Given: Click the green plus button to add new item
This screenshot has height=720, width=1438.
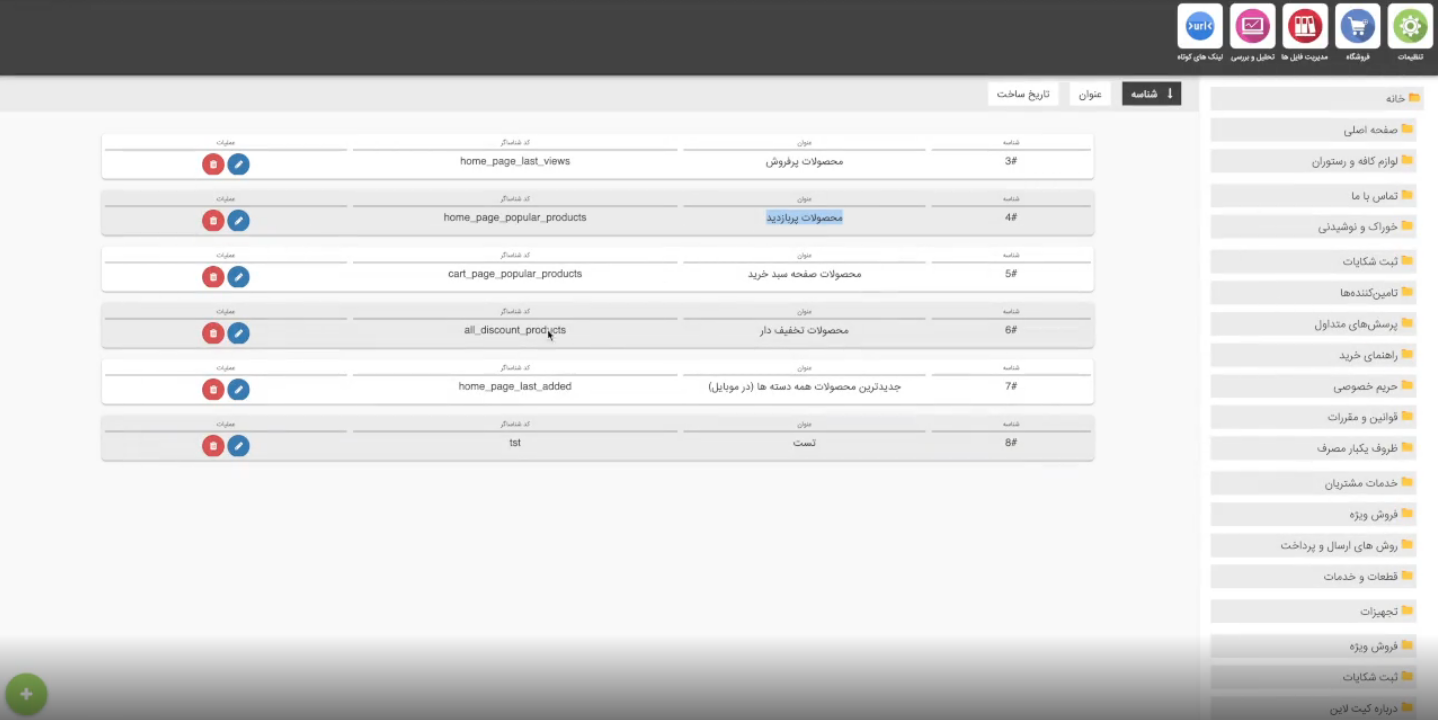Looking at the screenshot, I should click(26, 693).
